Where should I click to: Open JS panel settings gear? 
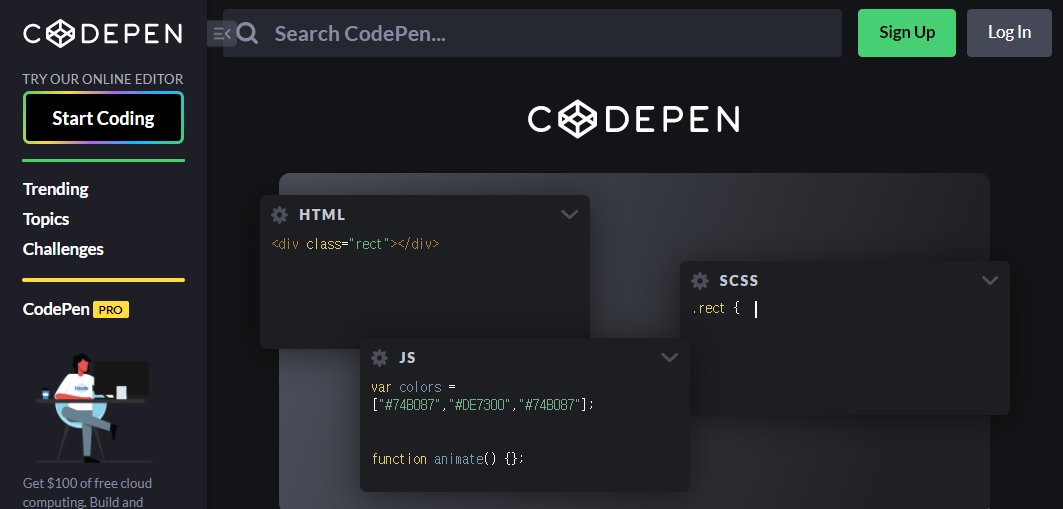pyautogui.click(x=380, y=357)
